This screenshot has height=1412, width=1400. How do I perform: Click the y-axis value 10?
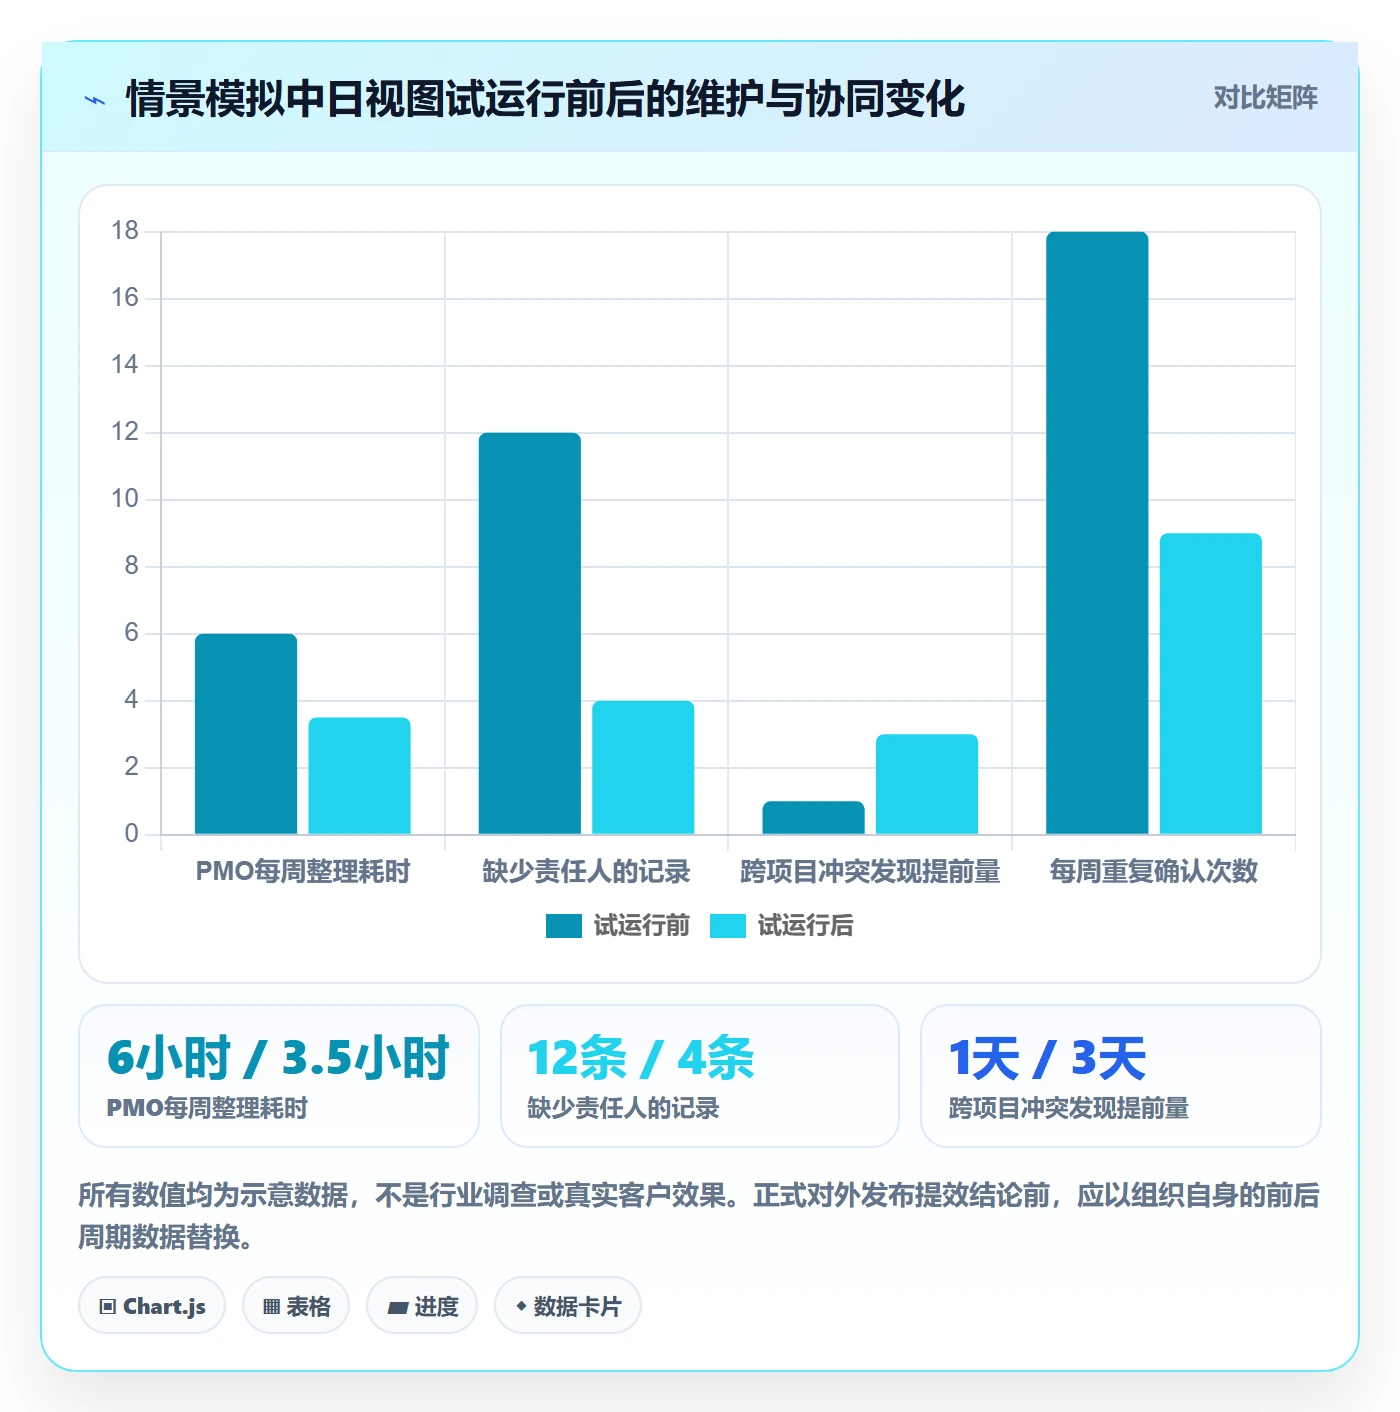(125, 499)
